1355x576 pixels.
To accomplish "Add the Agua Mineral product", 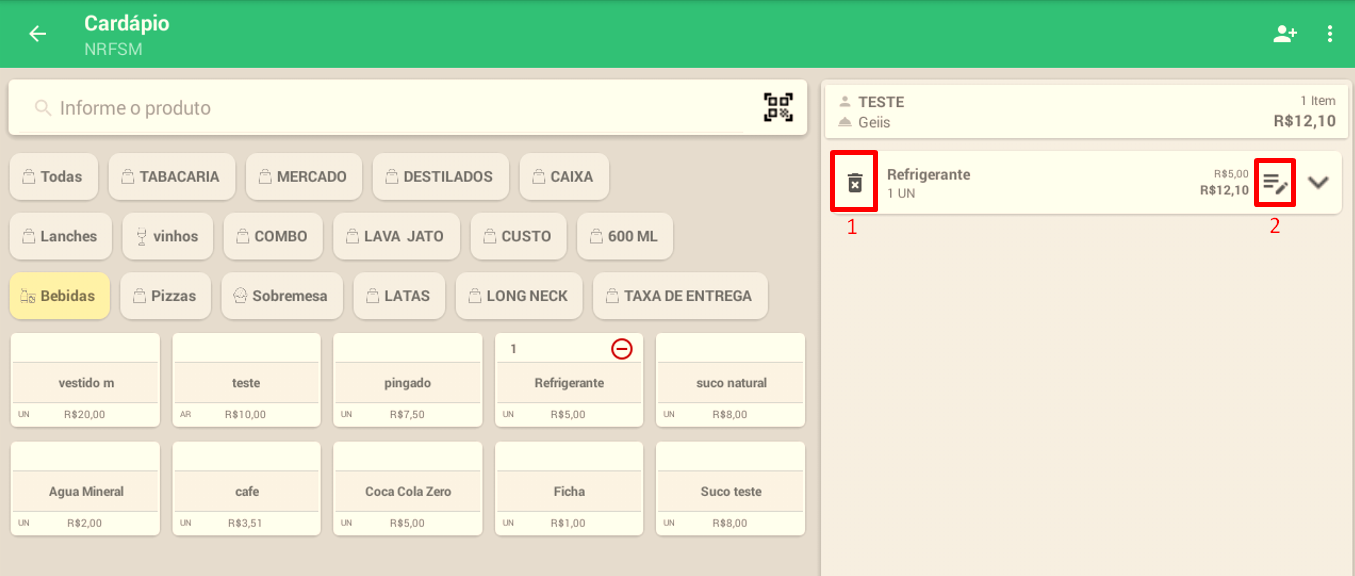I will 85,489.
